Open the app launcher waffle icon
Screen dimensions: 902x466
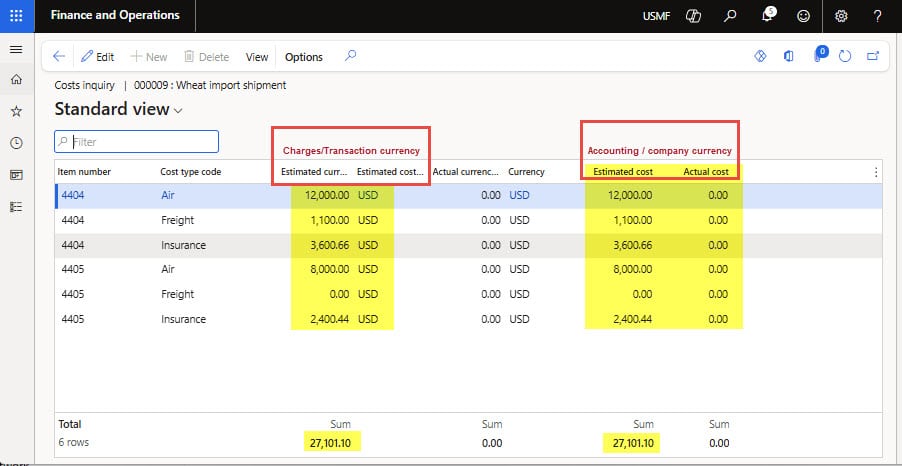pos(17,16)
